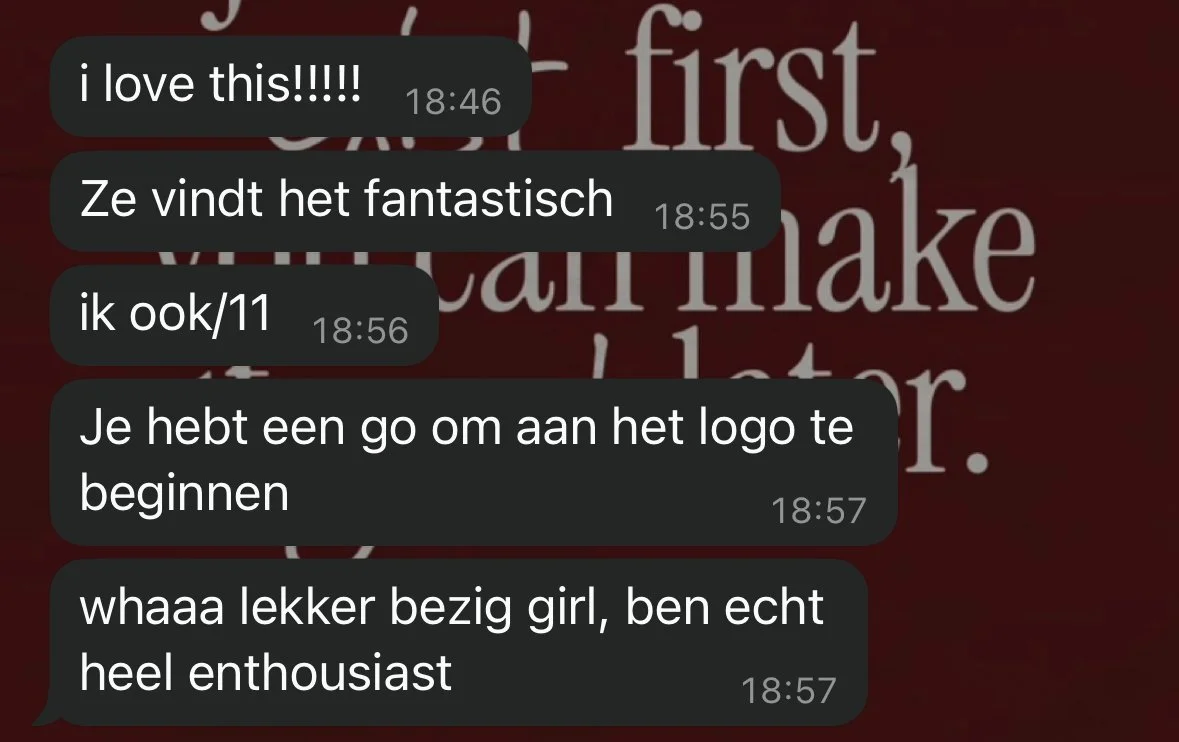Tap the words "heel enthousiast"
Viewport: 1179px width, 742px height.
pos(265,673)
